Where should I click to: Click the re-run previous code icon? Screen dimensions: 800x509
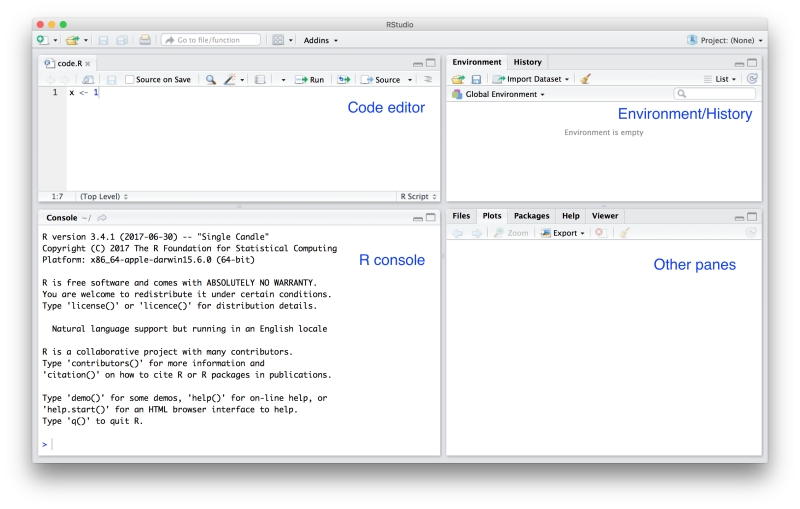344,80
